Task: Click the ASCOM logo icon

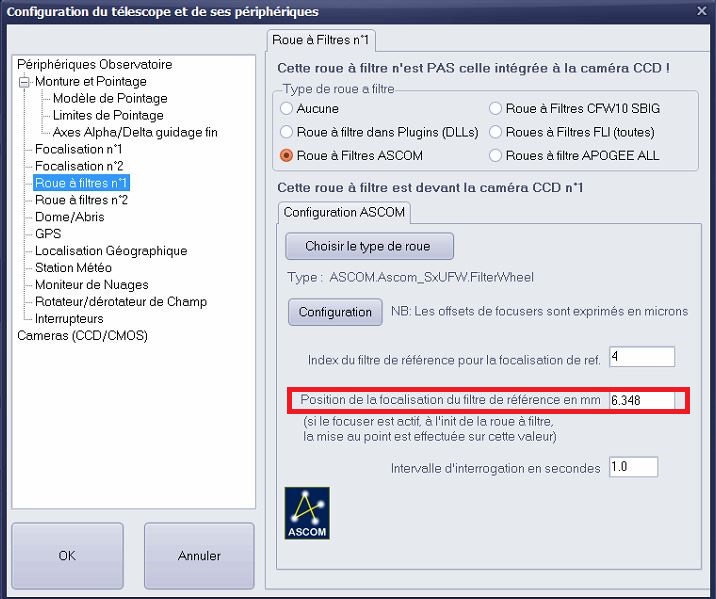Action: (x=307, y=512)
